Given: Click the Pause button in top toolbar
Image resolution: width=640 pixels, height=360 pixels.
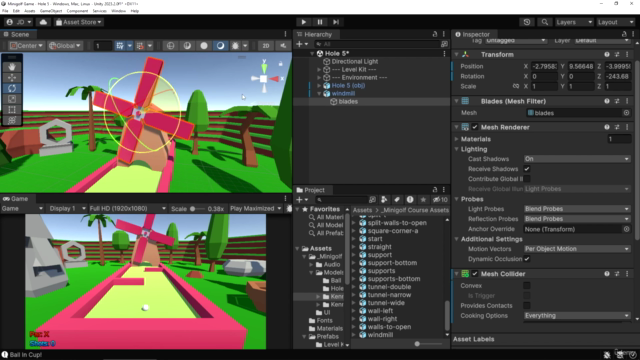Looking at the screenshot, I should 320,22.
